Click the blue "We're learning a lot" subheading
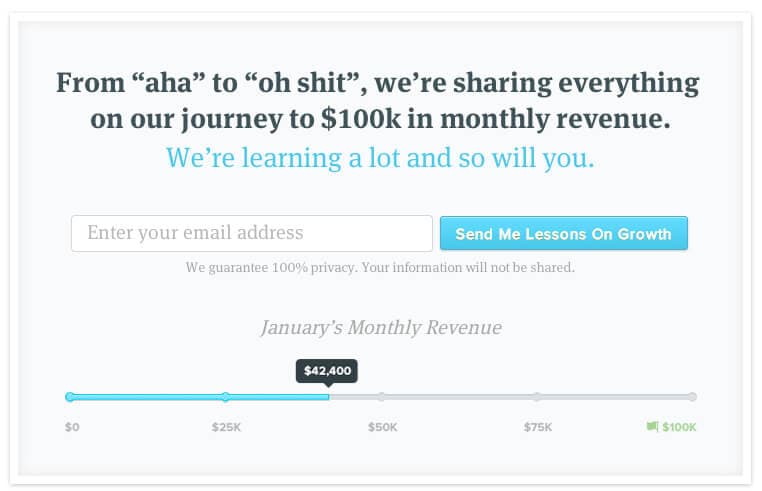762x491 pixels. [x=380, y=157]
